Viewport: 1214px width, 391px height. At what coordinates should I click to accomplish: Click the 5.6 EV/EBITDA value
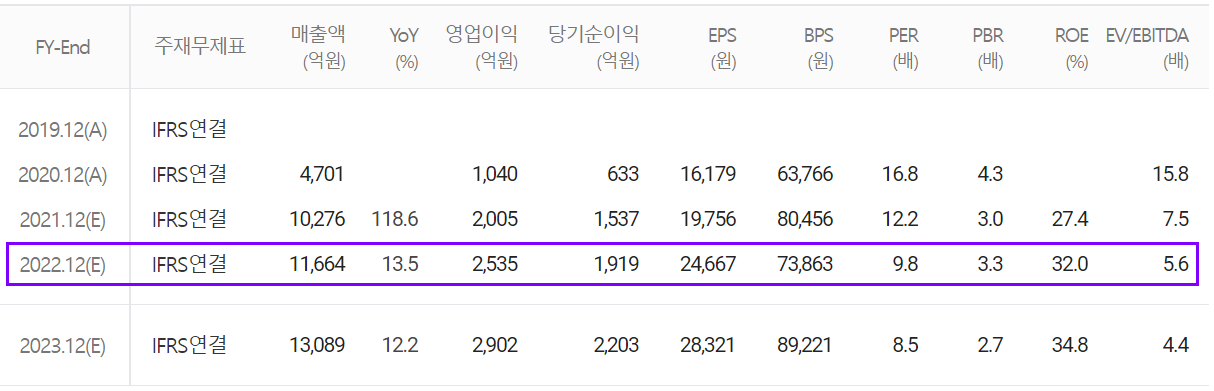pyautogui.click(x=1177, y=265)
